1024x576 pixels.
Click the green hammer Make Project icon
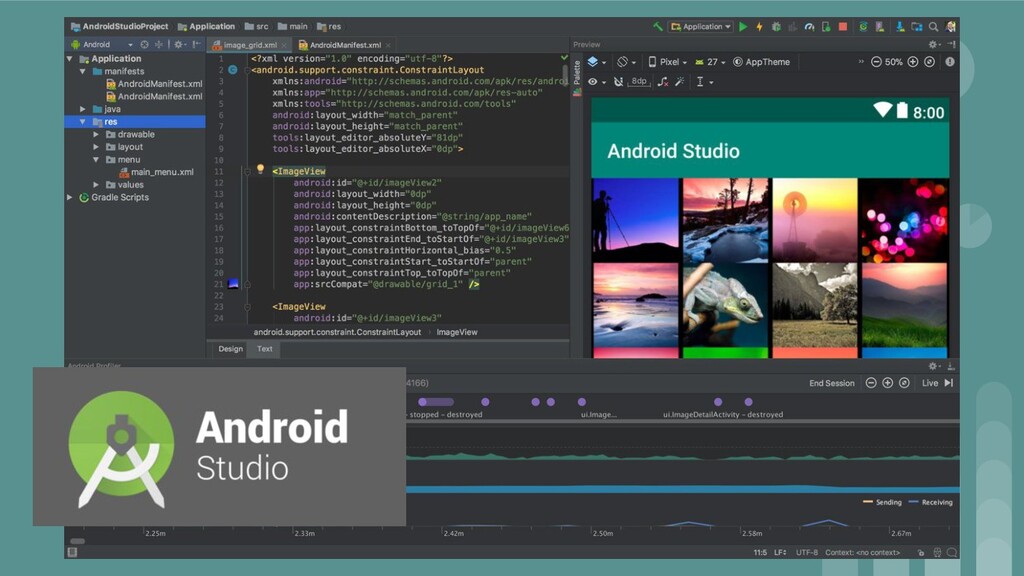coord(658,27)
